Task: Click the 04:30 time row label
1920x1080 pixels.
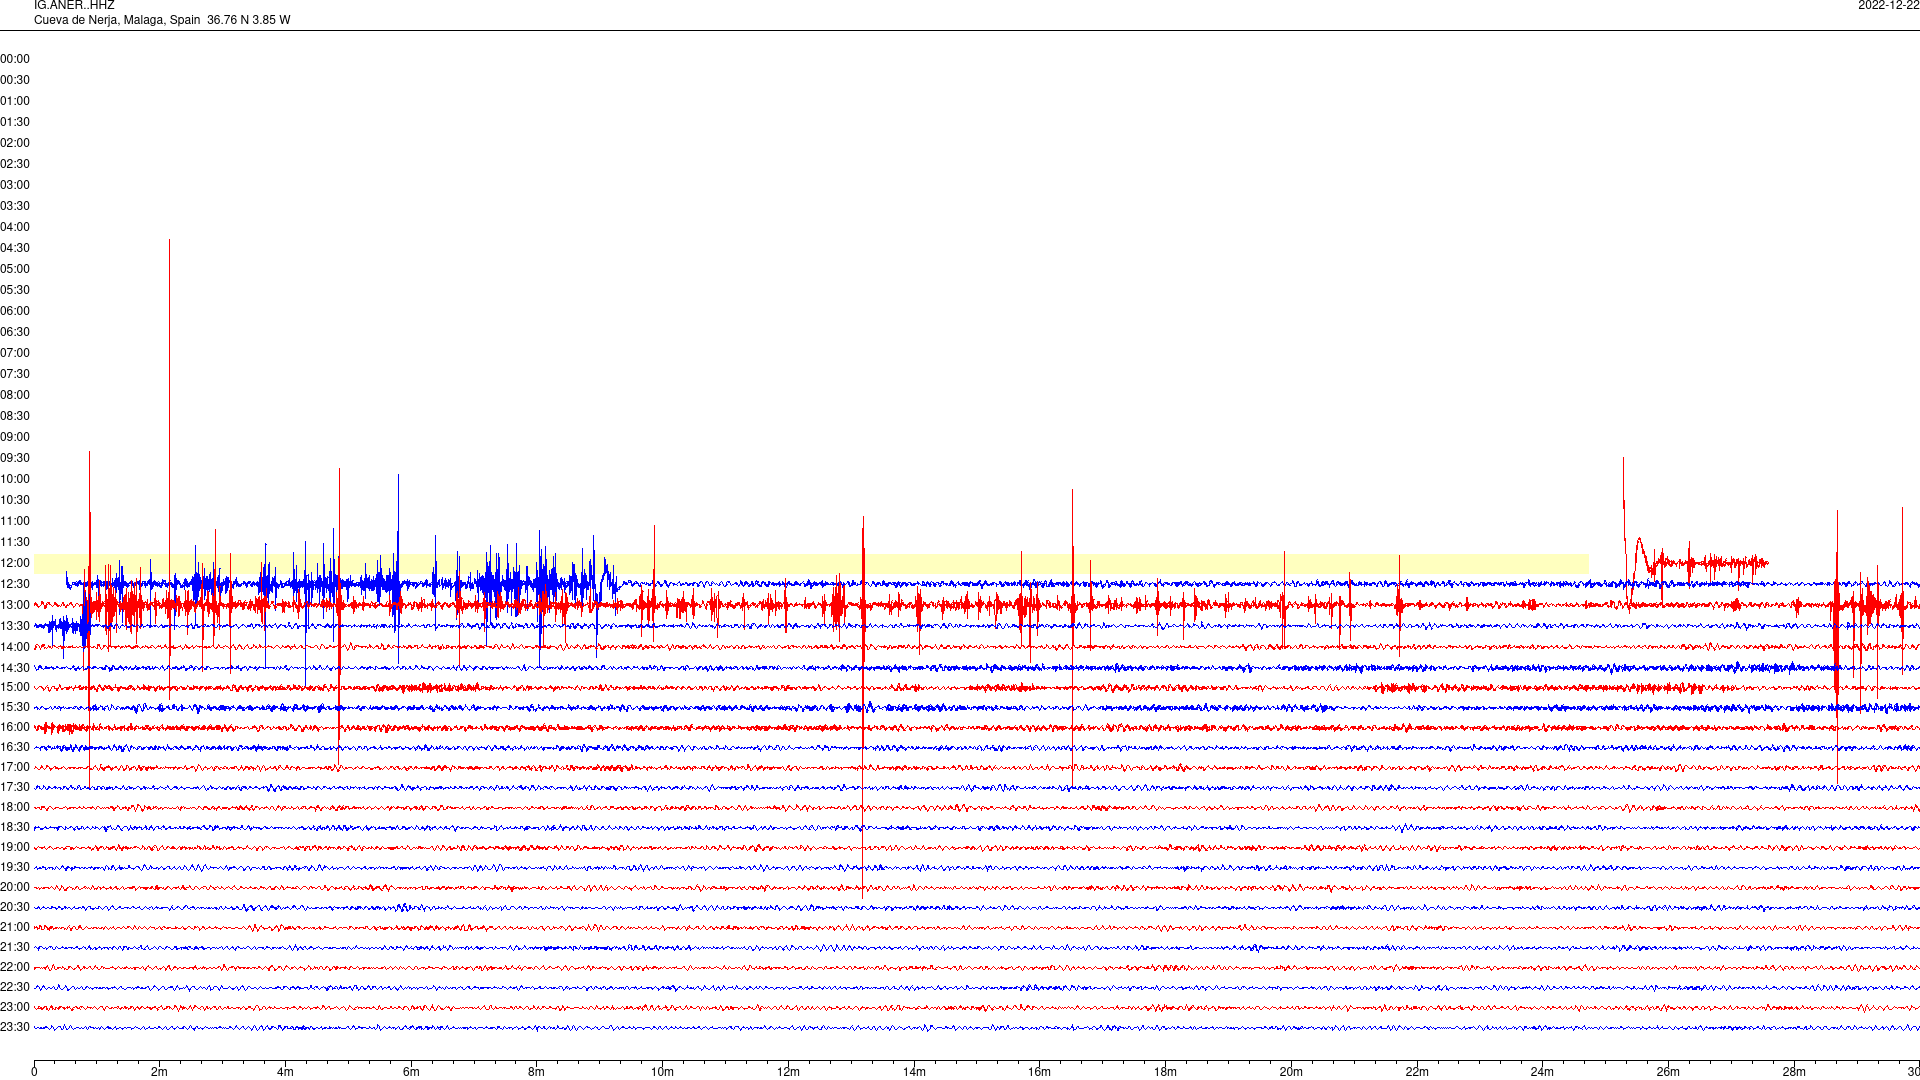Action: pos(15,248)
